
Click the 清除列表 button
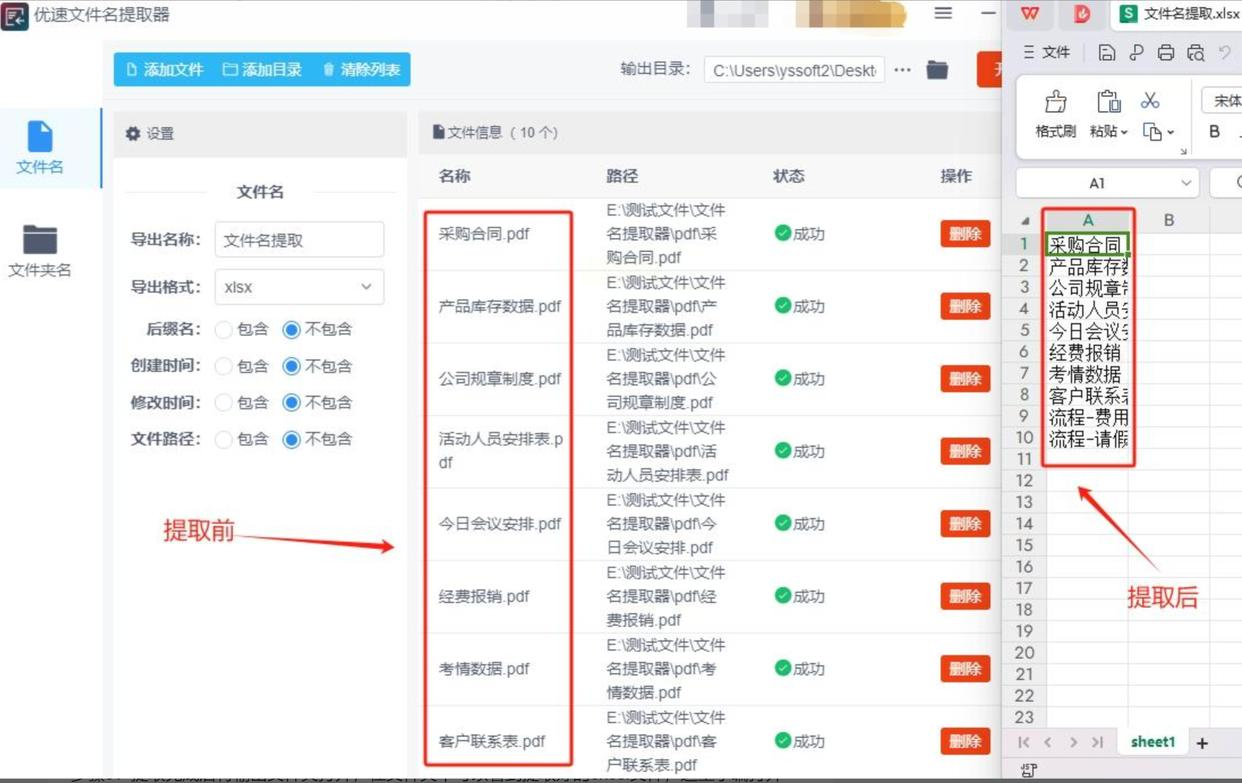coord(361,69)
